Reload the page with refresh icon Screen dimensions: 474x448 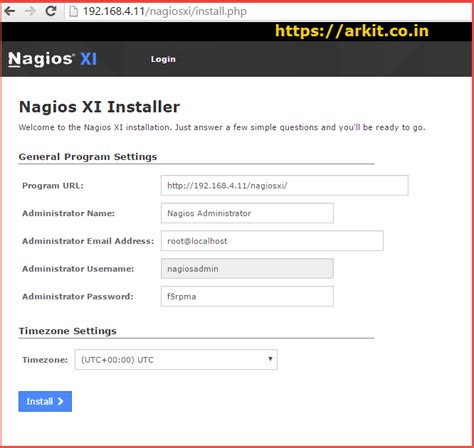coord(51,11)
